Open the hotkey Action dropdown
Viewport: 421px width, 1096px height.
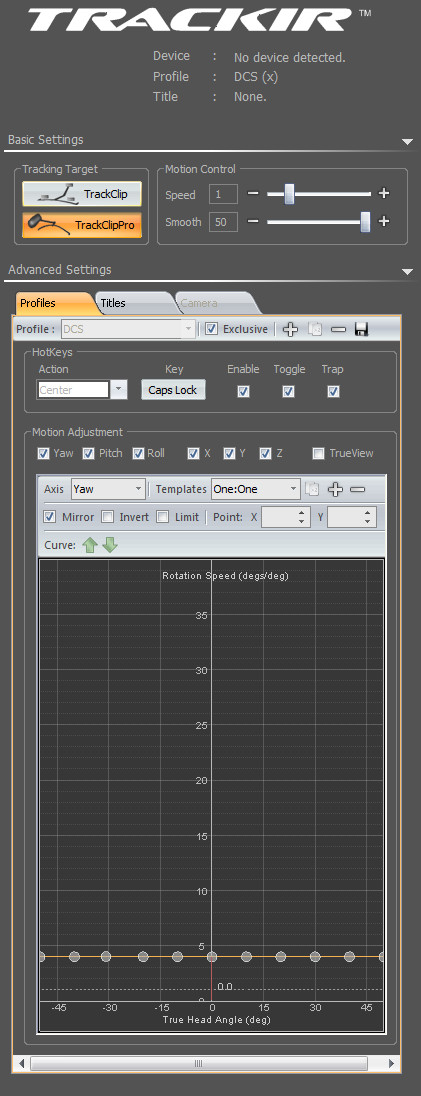point(119,390)
